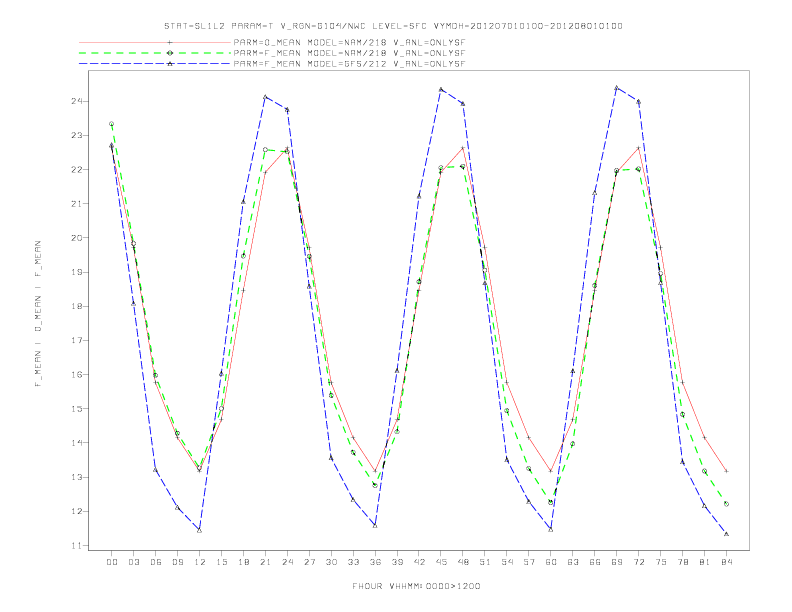The height and width of the screenshot is (612, 792).
Task: Click y-axis tick label 15
Action: click(x=76, y=409)
